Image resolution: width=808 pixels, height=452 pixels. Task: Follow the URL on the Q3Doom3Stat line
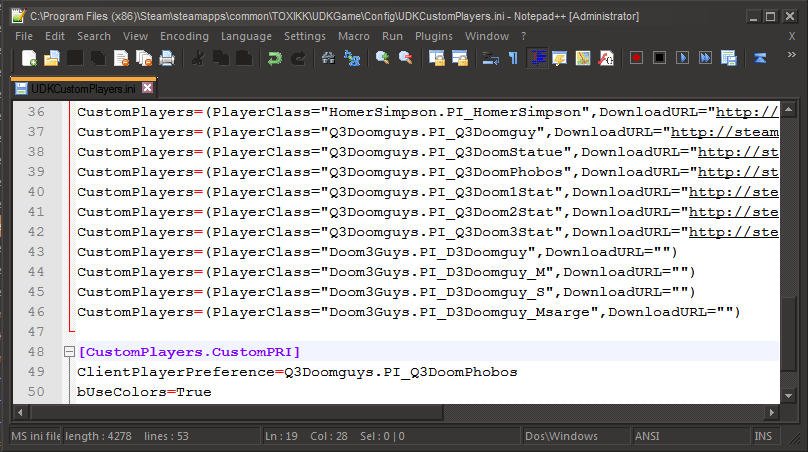734,232
